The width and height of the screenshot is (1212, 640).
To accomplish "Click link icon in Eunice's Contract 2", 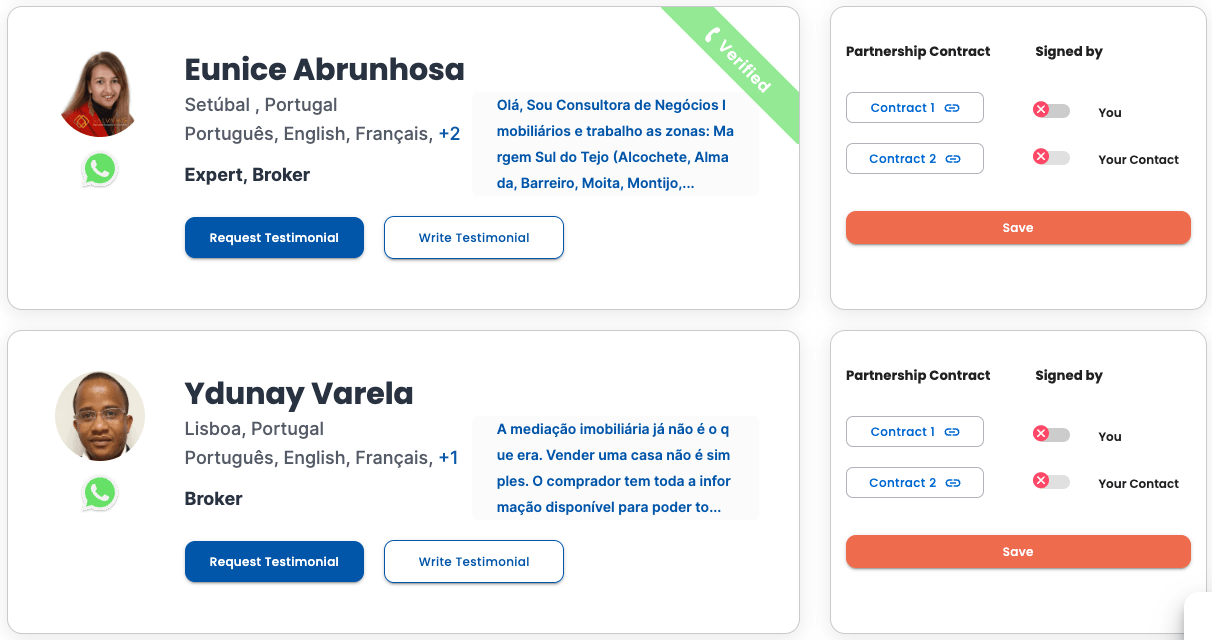I will 953,159.
